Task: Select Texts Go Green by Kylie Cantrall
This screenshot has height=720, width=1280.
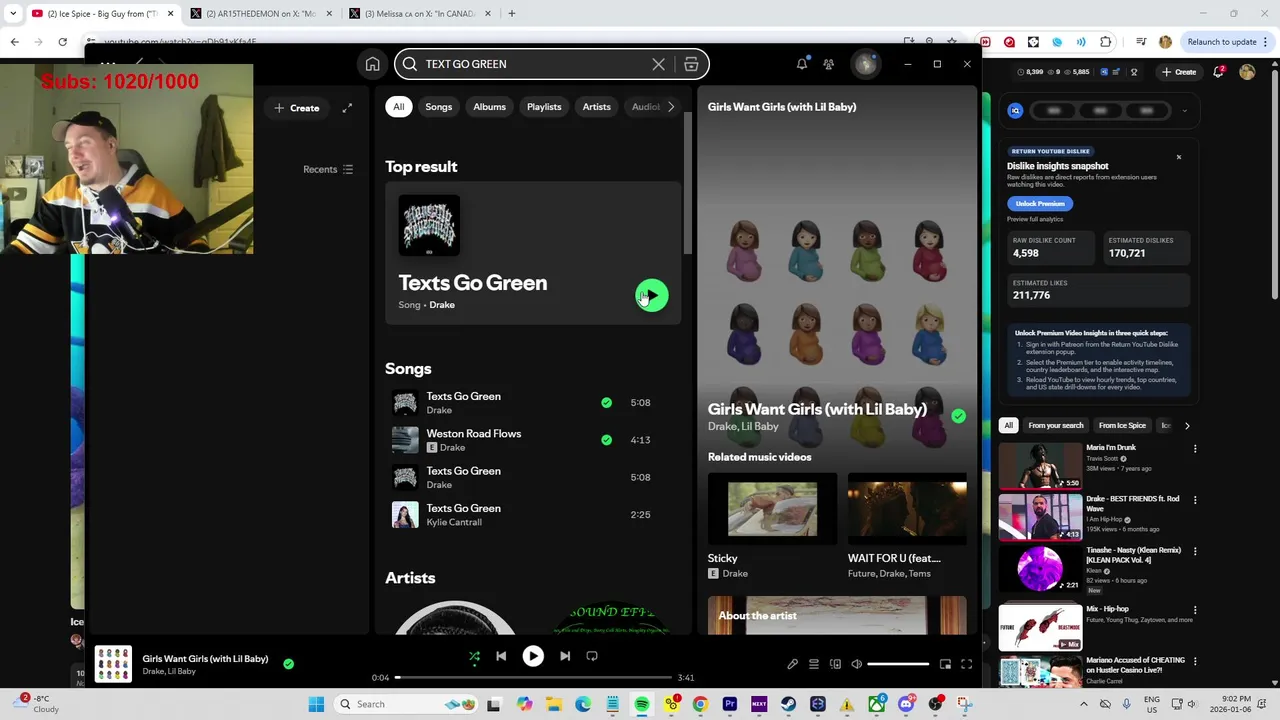Action: point(532,515)
